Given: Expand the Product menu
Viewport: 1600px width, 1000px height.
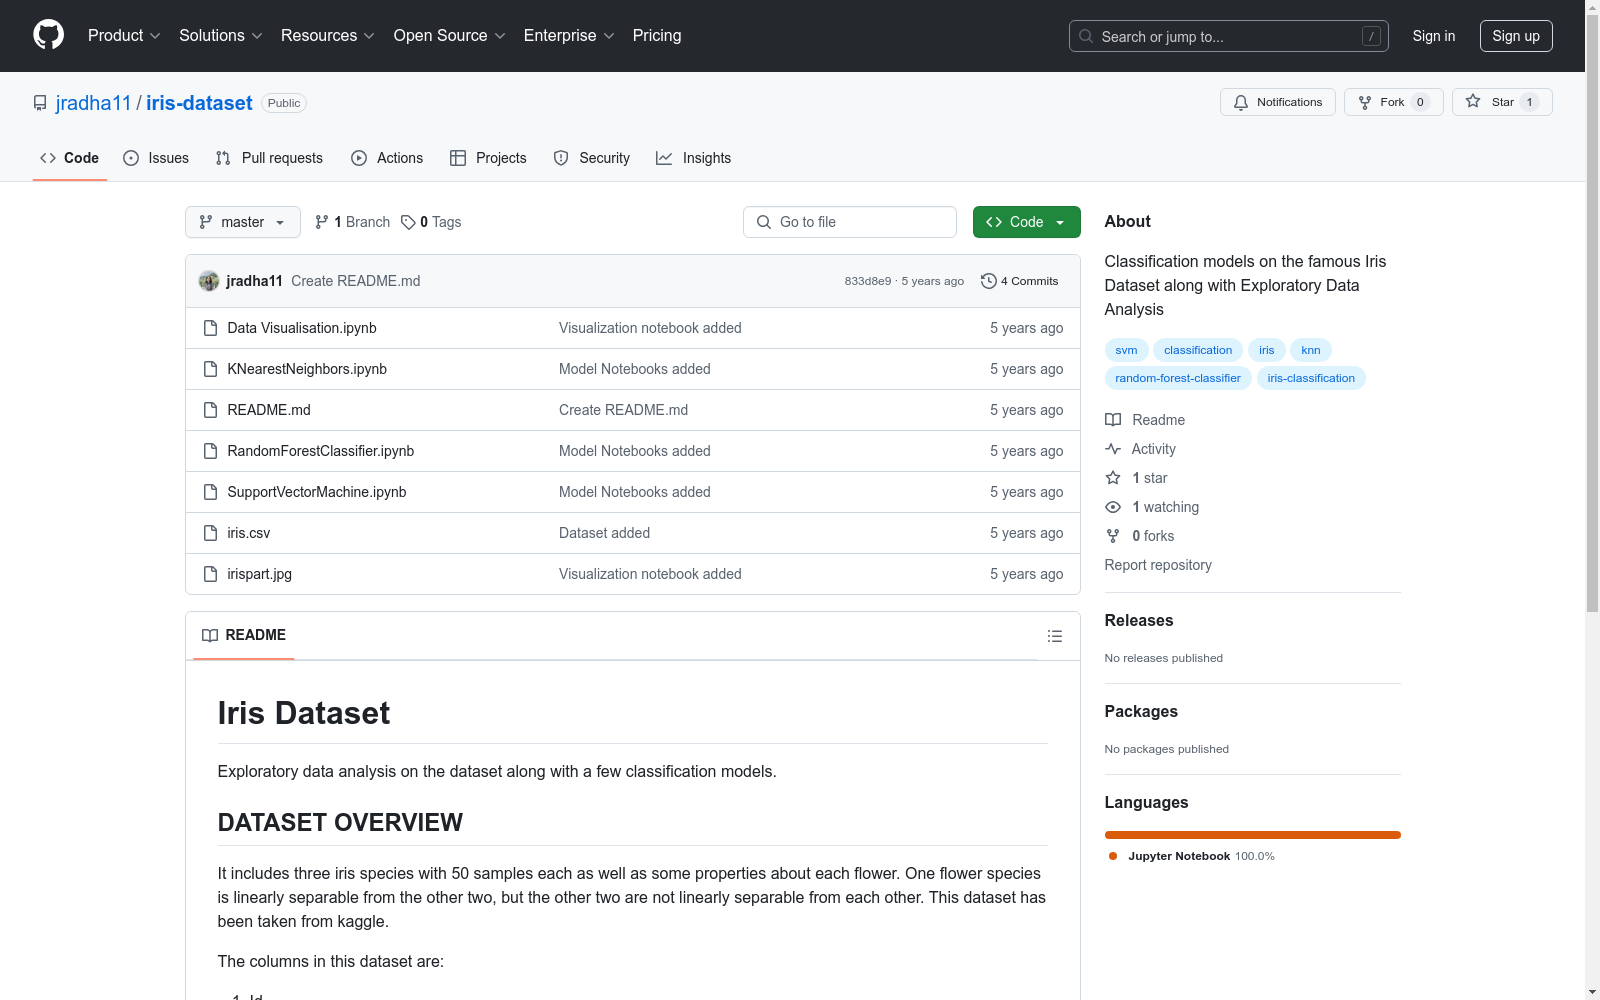Looking at the screenshot, I should pyautogui.click(x=124, y=35).
